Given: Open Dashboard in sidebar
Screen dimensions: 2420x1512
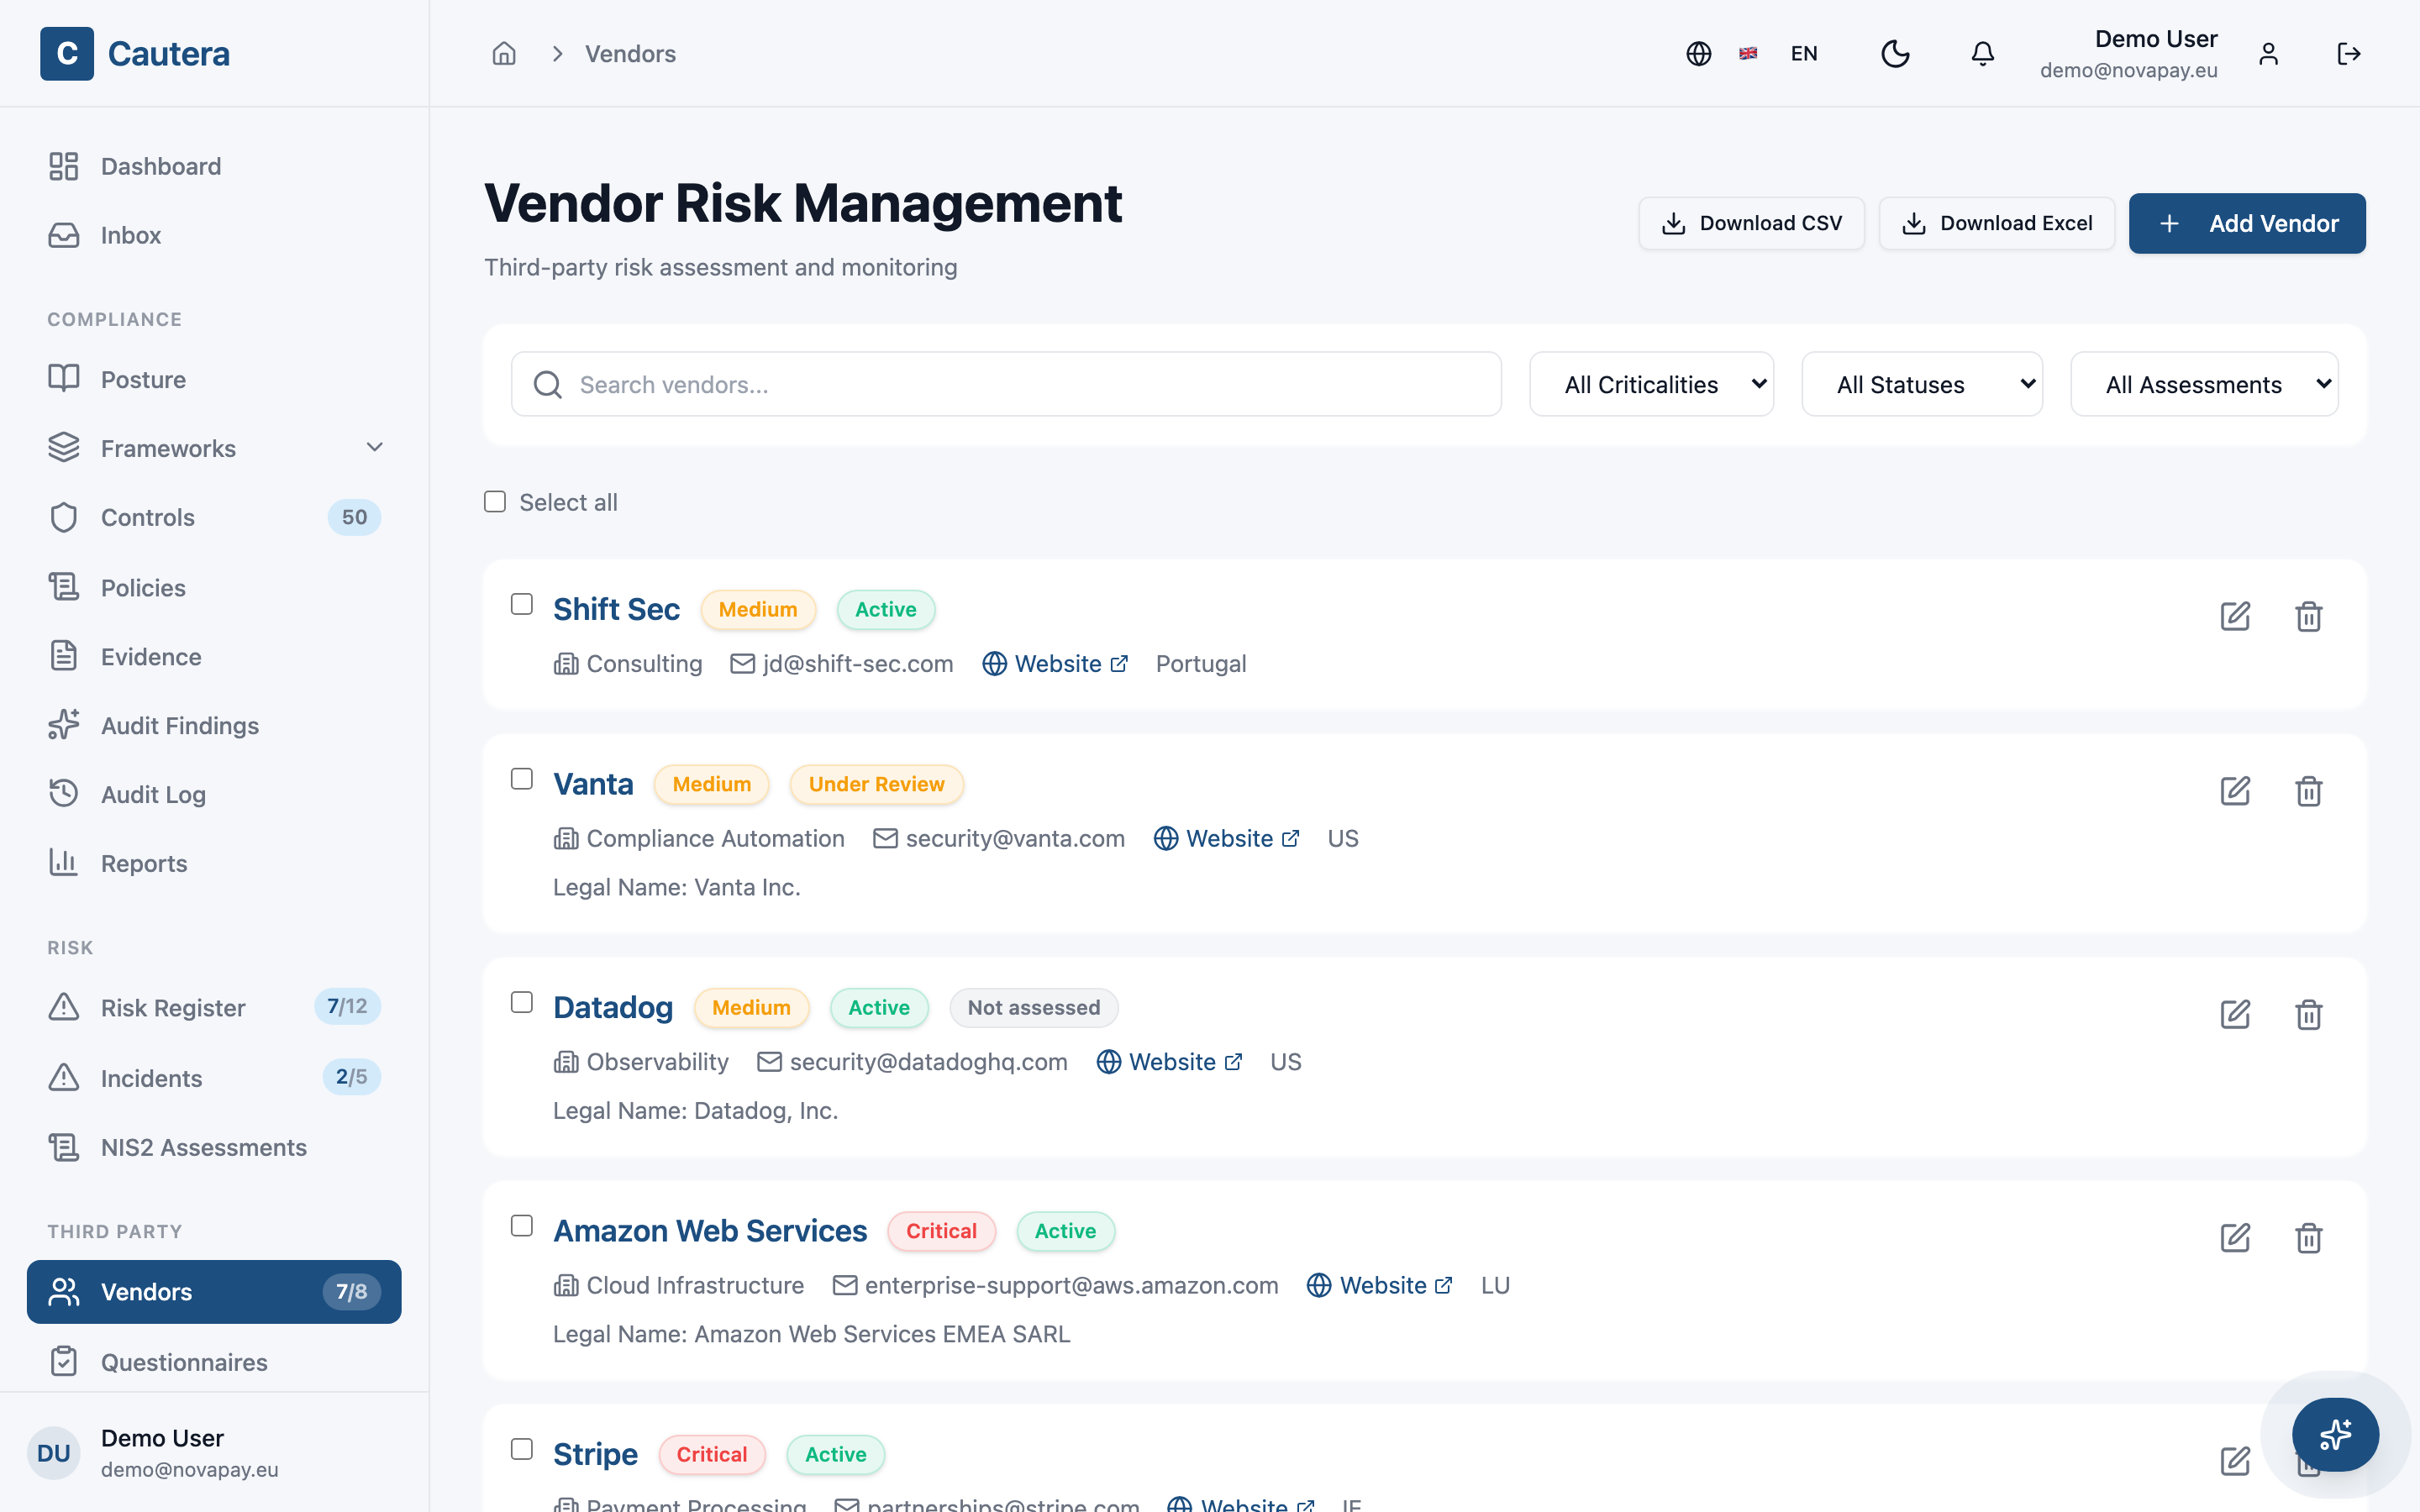Looking at the screenshot, I should [x=214, y=166].
